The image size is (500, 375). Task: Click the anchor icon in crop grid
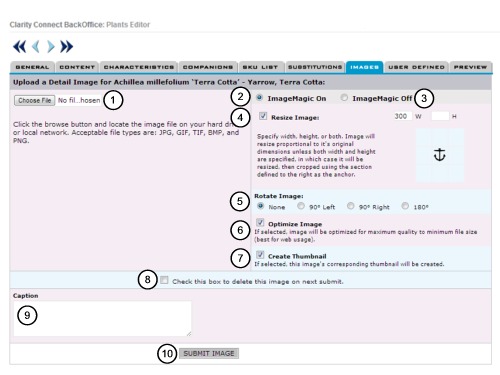coord(439,155)
